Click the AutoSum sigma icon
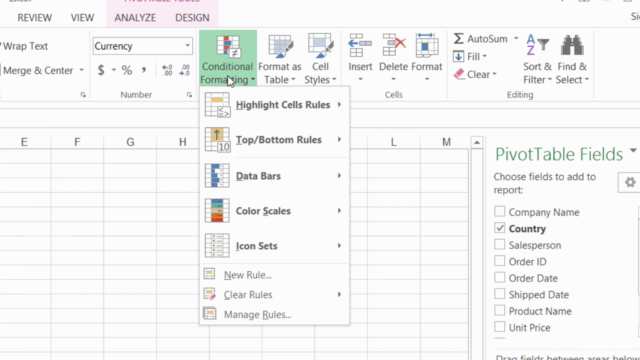Image resolution: width=640 pixels, height=360 pixels. [458, 39]
